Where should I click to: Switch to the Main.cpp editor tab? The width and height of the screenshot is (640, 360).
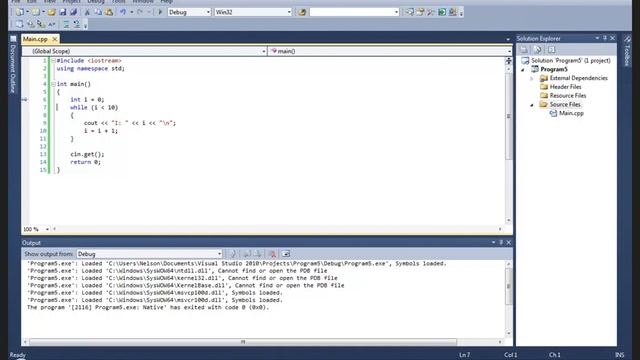coord(35,39)
